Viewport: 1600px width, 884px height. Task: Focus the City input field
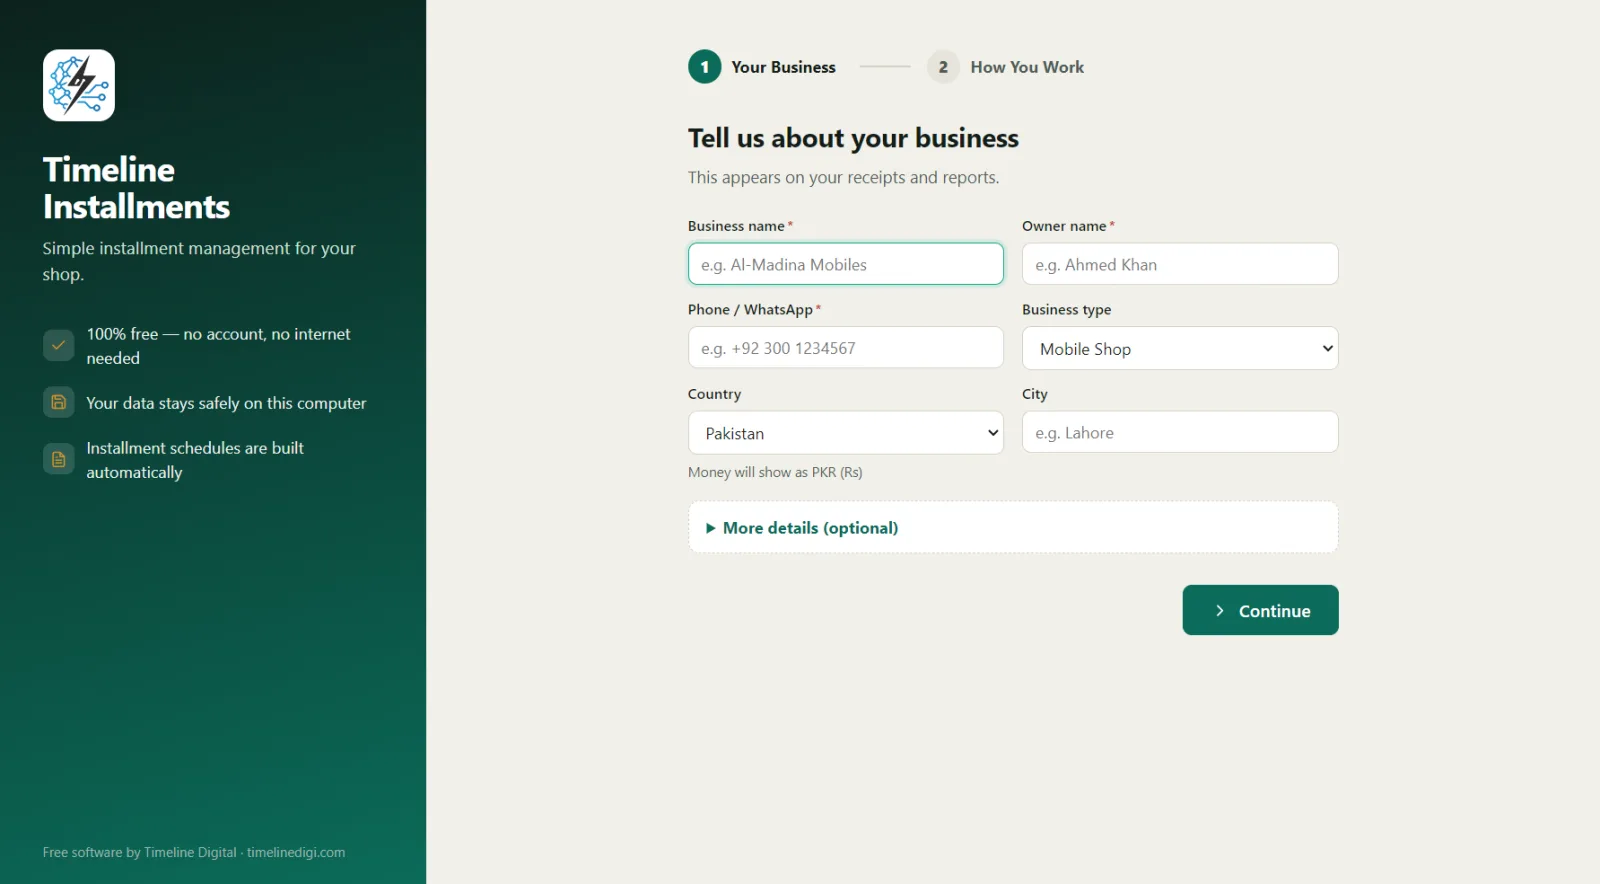[x=1180, y=432]
